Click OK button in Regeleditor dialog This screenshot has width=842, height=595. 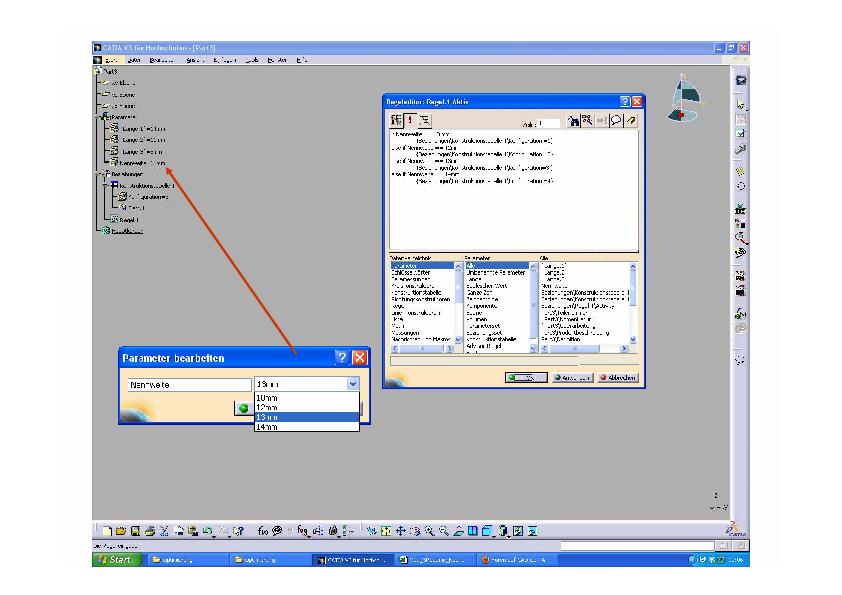tap(526, 378)
